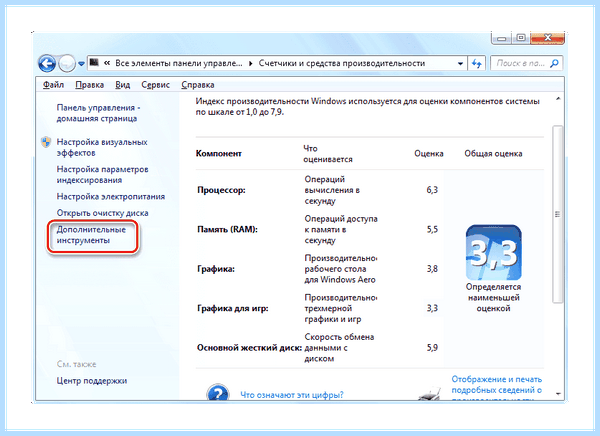Click the search magnifier icon

(554, 63)
